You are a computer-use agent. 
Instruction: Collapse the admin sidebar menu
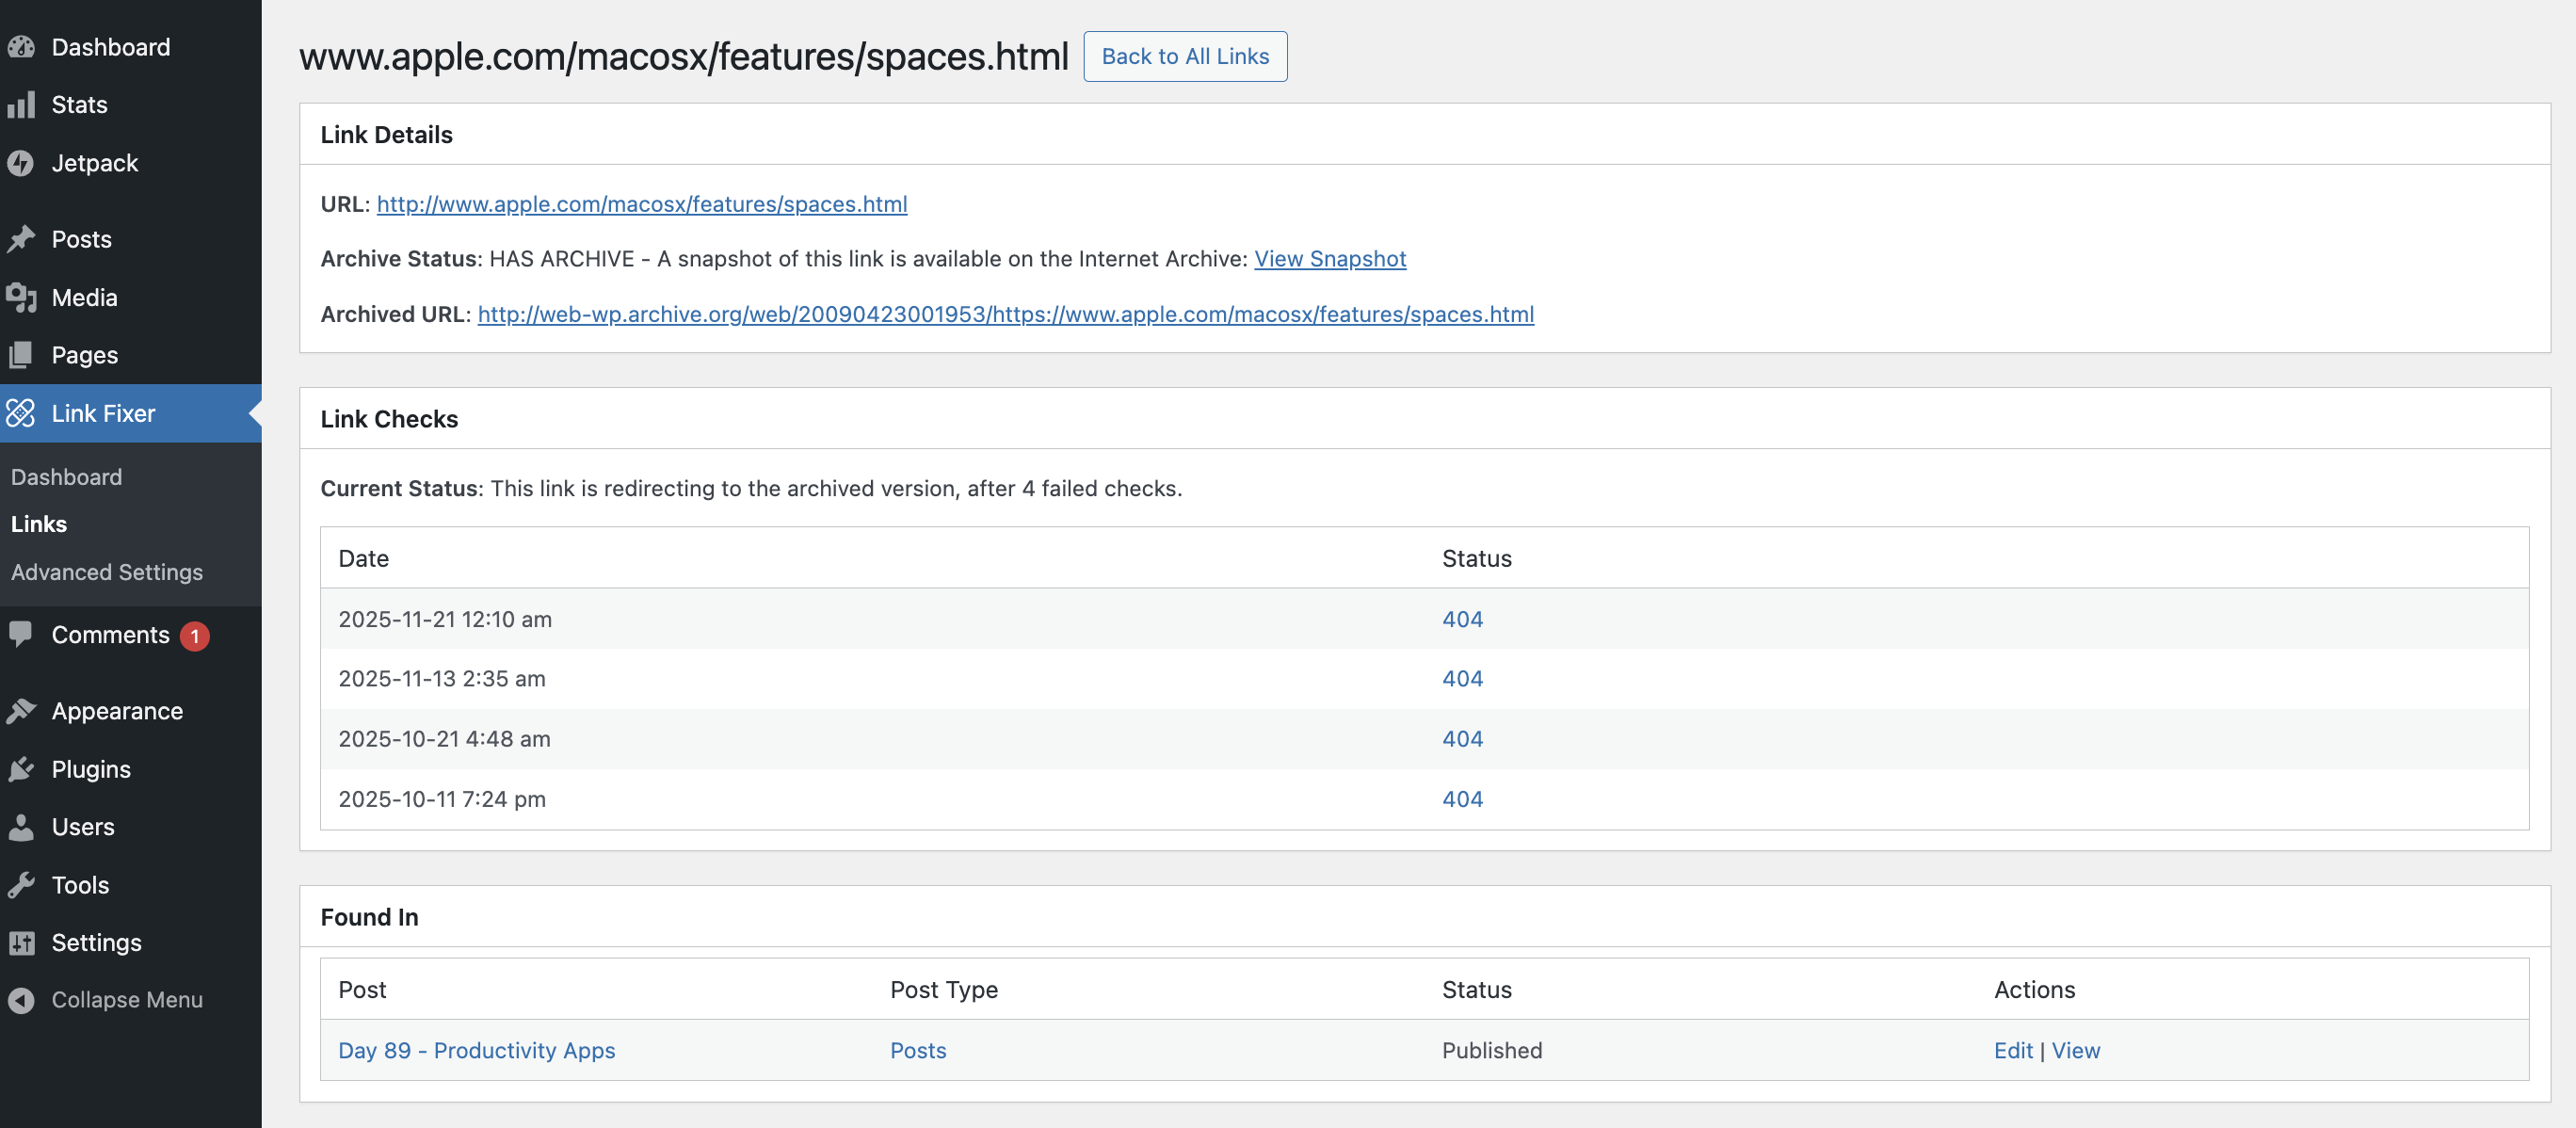(x=126, y=1000)
